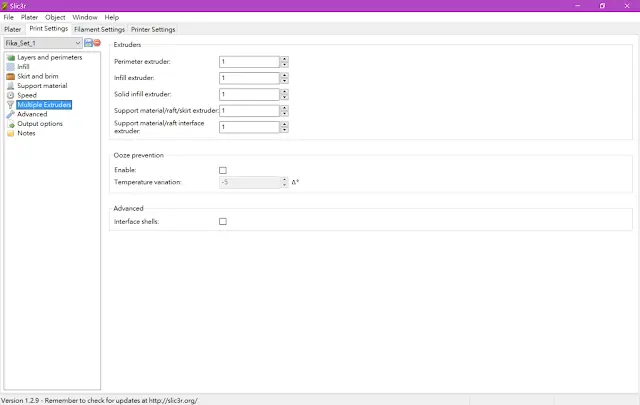This screenshot has width=640, height=405.
Task: Switch to the Filament Settings tab
Action: pos(100,29)
